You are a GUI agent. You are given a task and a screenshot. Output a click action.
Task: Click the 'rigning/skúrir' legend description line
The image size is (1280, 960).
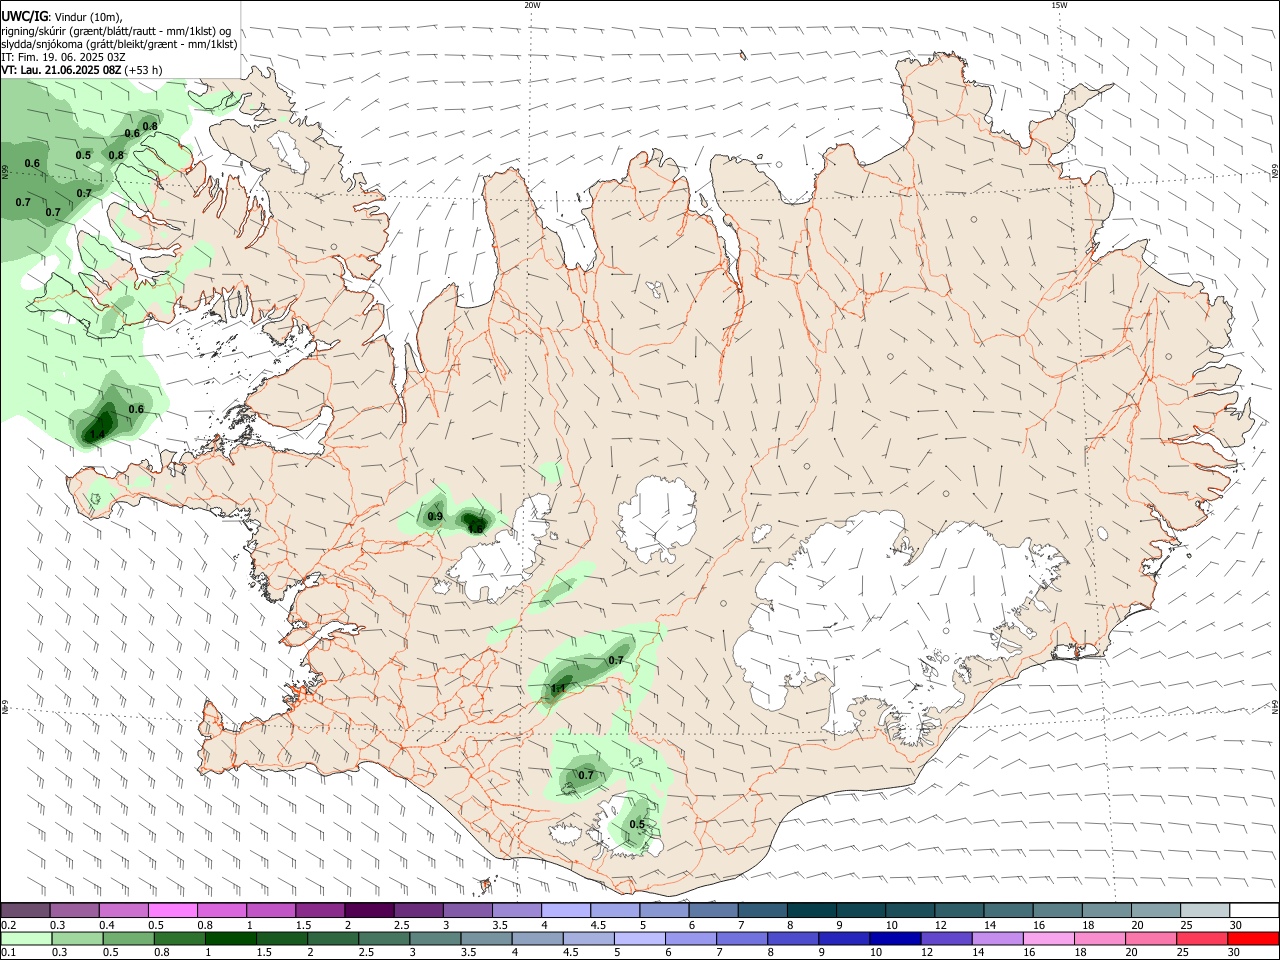116,31
